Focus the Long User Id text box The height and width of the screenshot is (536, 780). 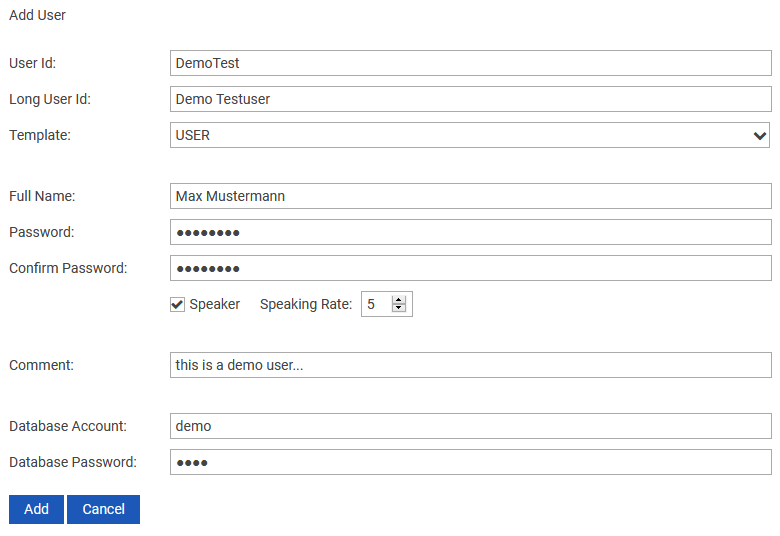click(x=470, y=99)
